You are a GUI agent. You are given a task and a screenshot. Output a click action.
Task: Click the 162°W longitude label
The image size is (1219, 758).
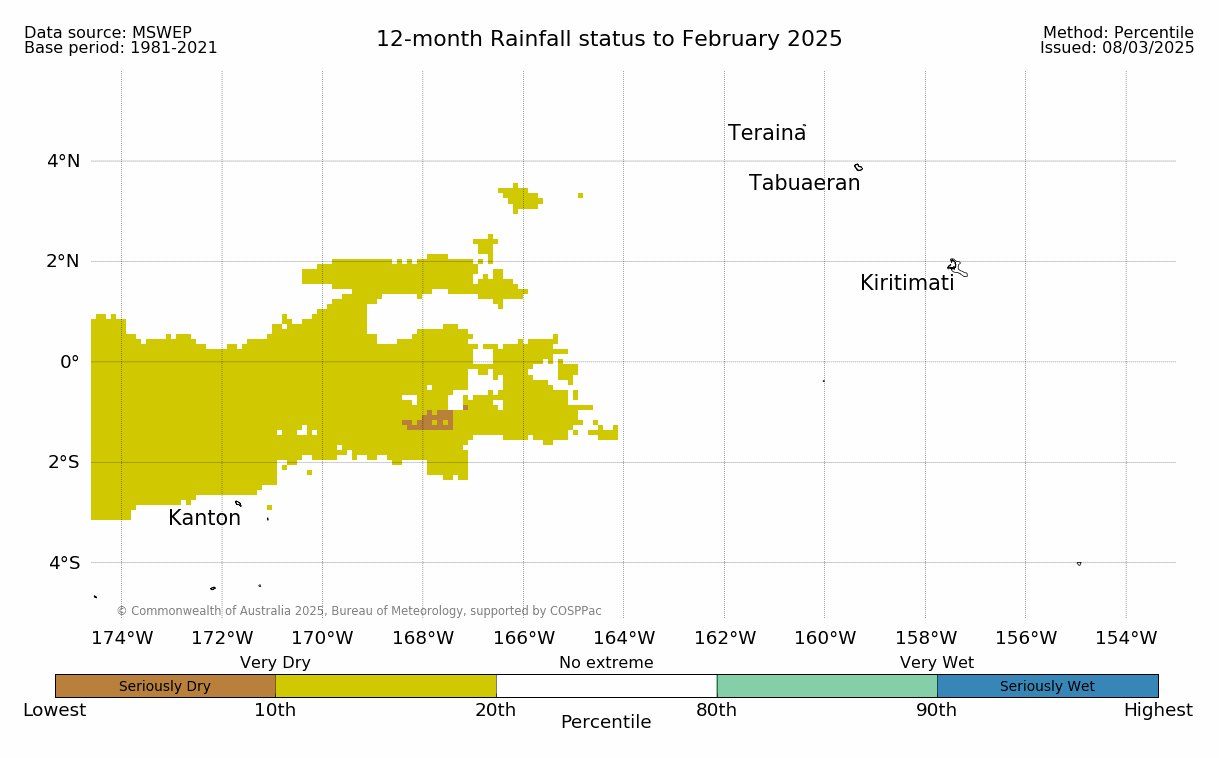pyautogui.click(x=724, y=638)
